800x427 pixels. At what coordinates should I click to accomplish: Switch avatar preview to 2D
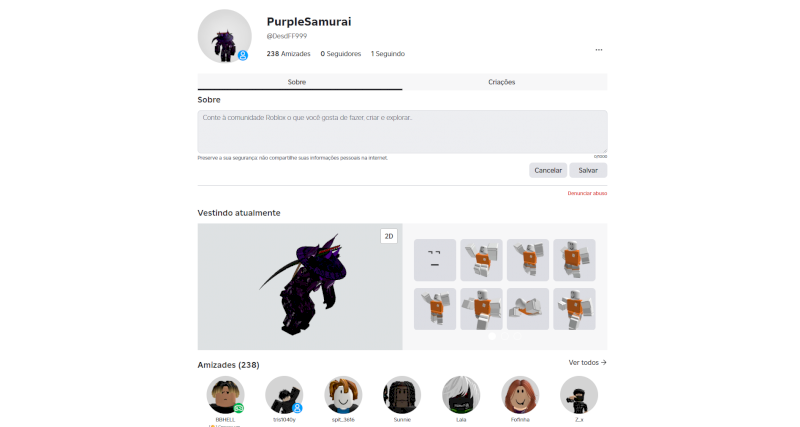pos(389,236)
